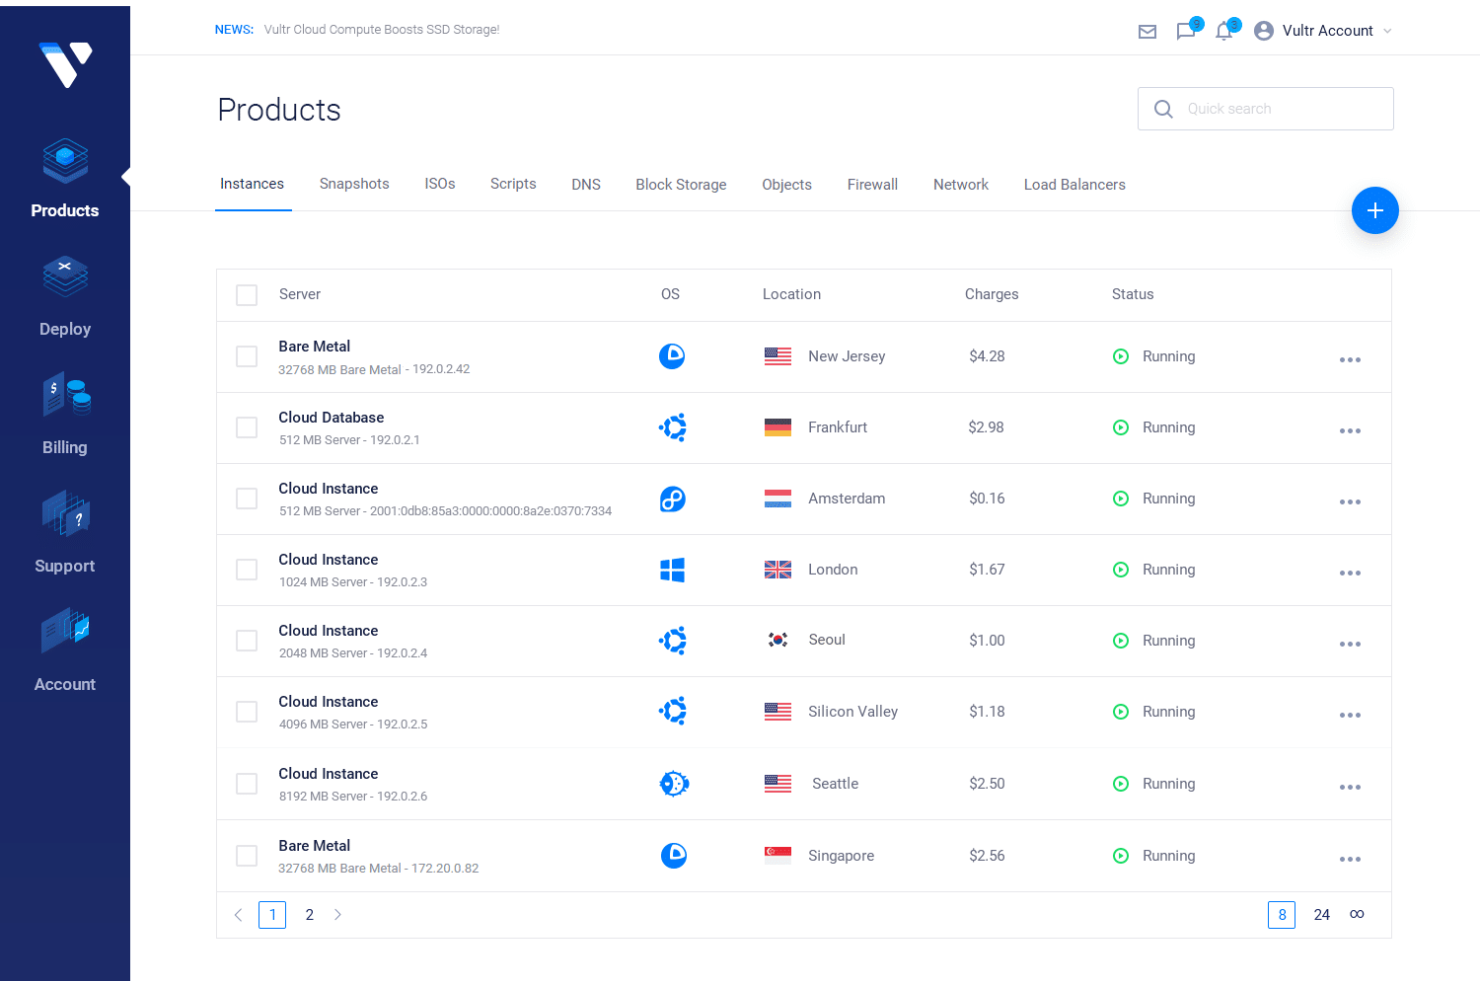The height and width of the screenshot is (987, 1480).
Task: Open the notifications bell with 3 alerts
Action: 1223,31
